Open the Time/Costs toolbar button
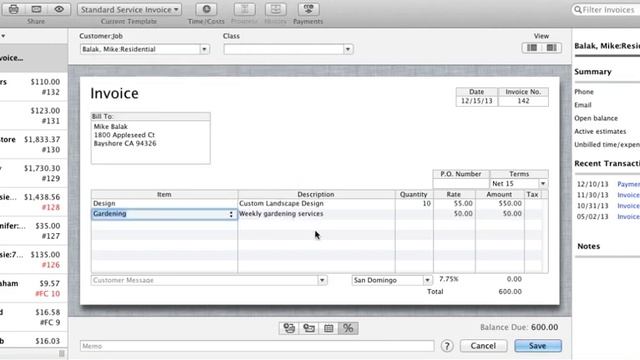Viewport: 640px width, 360px height. coord(207,9)
